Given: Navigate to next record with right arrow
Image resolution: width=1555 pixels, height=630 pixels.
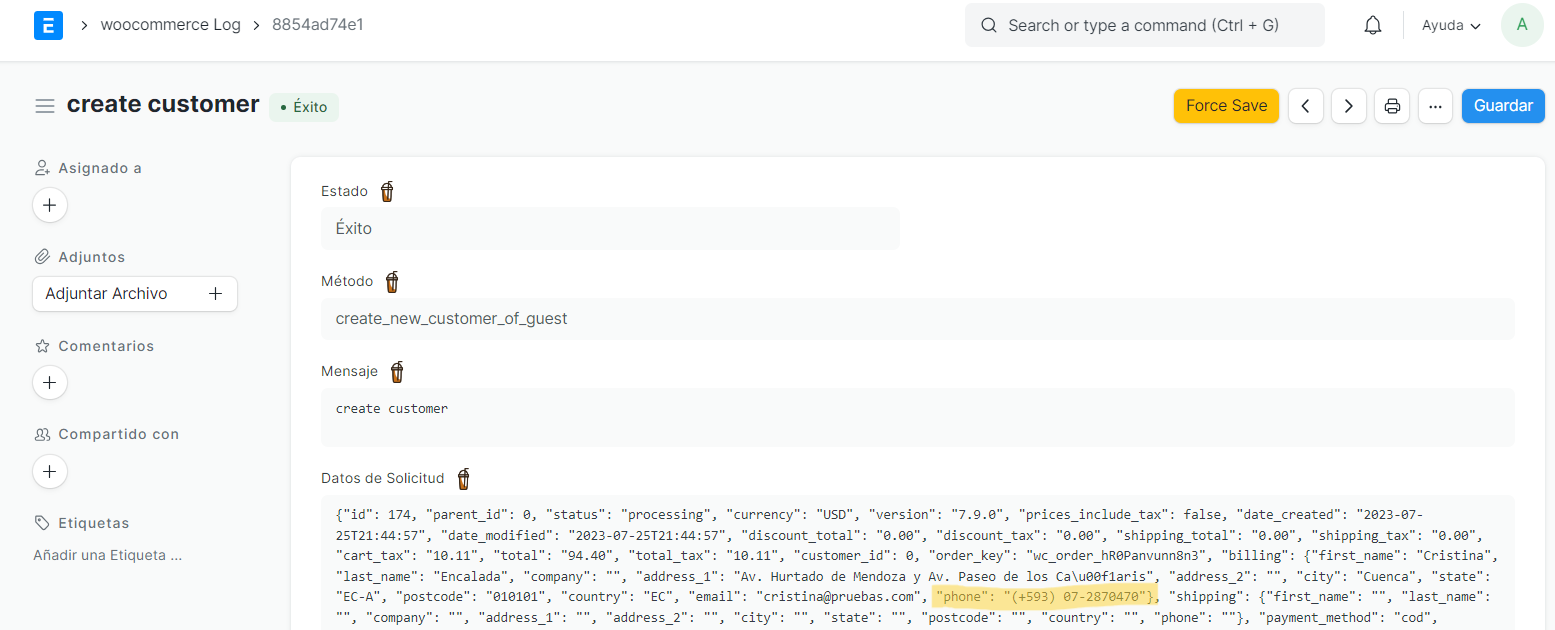Looking at the screenshot, I should pyautogui.click(x=1348, y=106).
